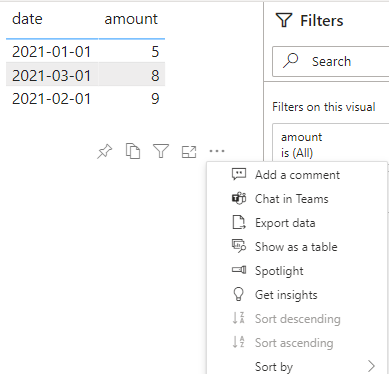
Task: Expand Sort by chevron arrow
Action: tap(371, 366)
